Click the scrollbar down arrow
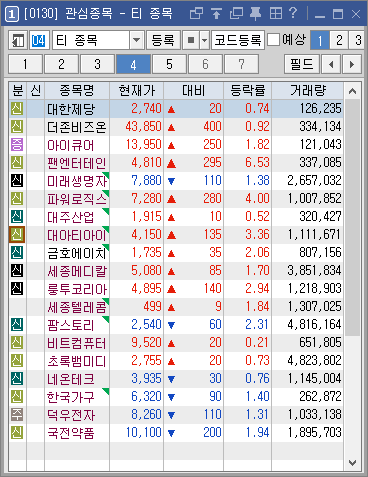Image resolution: width=368 pixels, height=477 pixels. tap(352, 463)
